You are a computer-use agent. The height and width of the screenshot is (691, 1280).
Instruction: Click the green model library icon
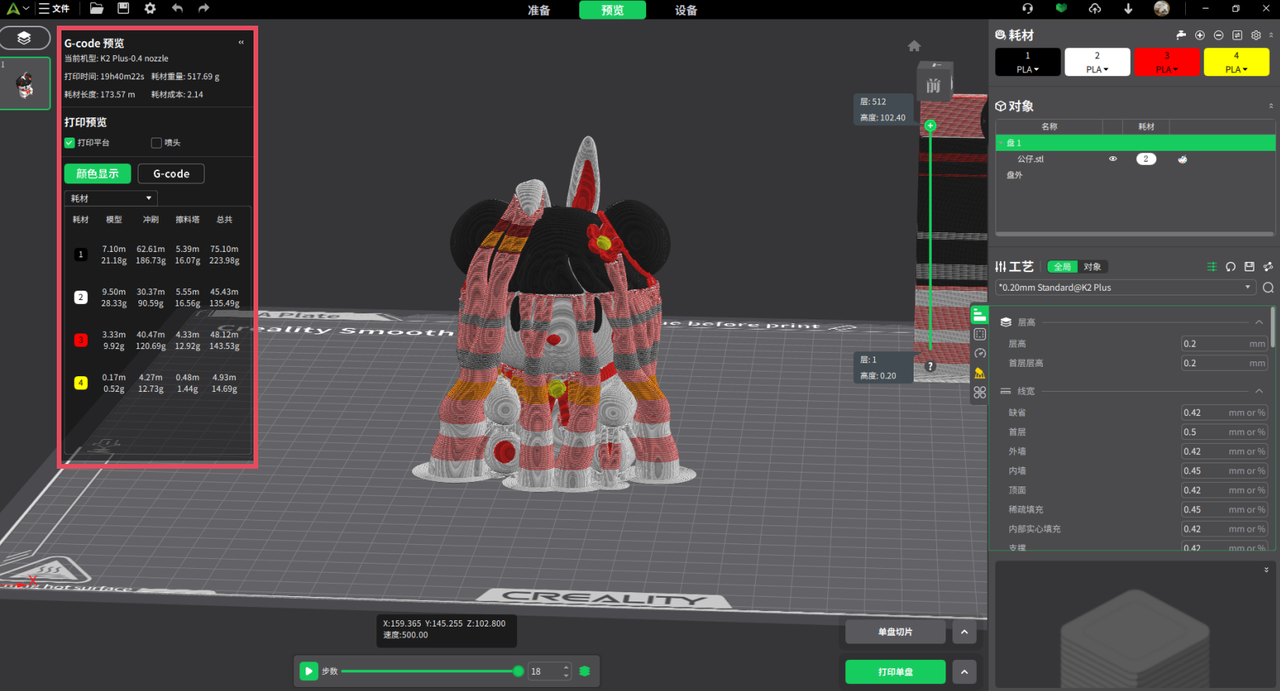pyautogui.click(x=1062, y=9)
